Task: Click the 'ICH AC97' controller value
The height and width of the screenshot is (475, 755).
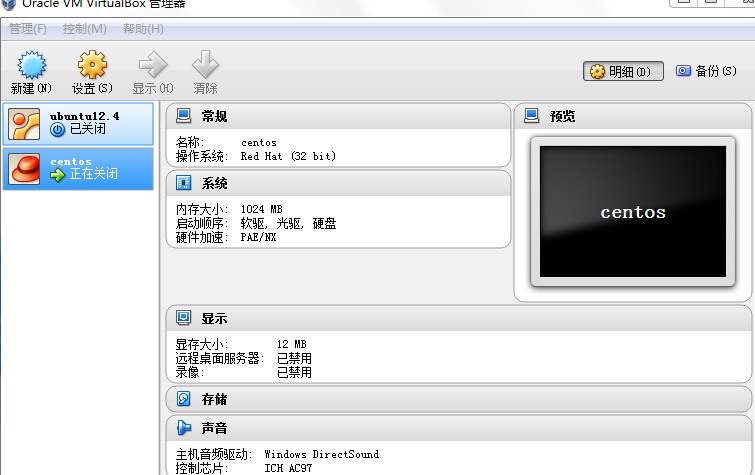Action: pyautogui.click(x=288, y=468)
